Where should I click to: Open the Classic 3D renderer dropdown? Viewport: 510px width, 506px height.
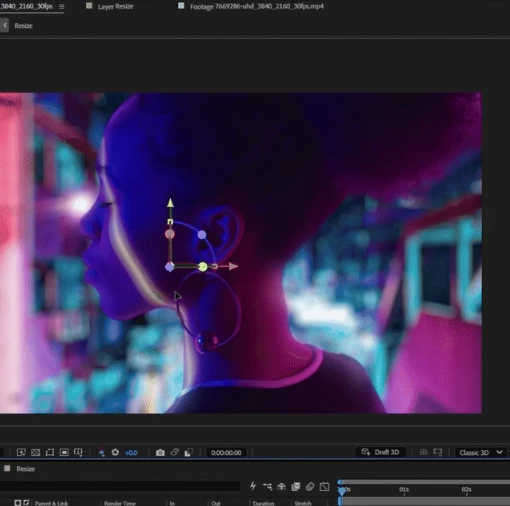coord(481,453)
